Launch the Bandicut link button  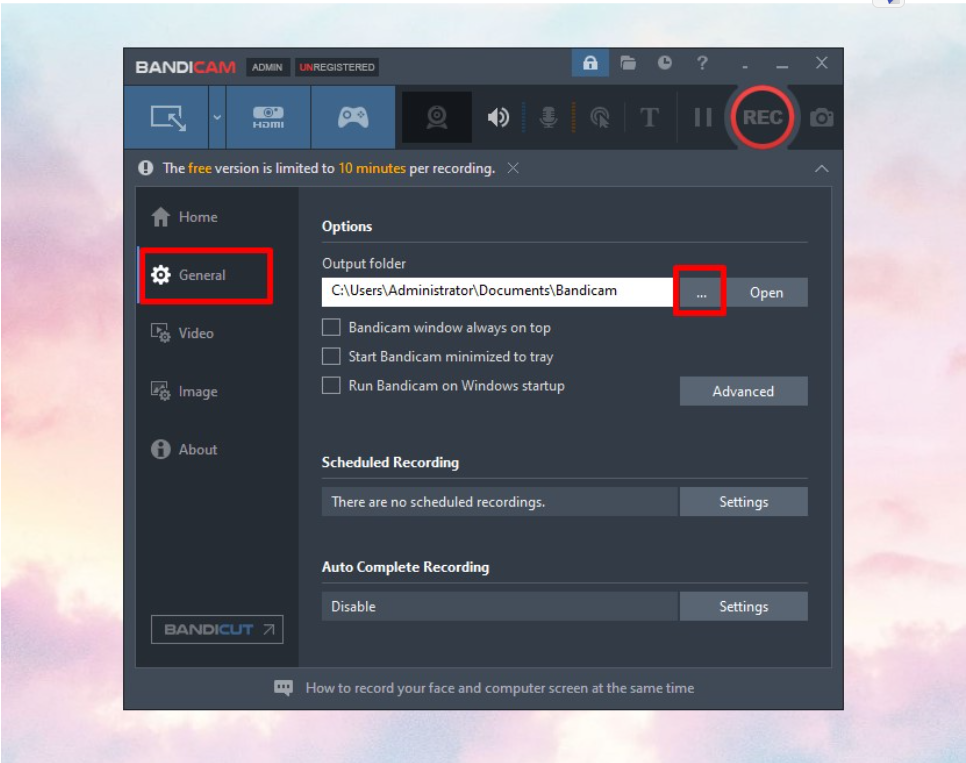[217, 629]
